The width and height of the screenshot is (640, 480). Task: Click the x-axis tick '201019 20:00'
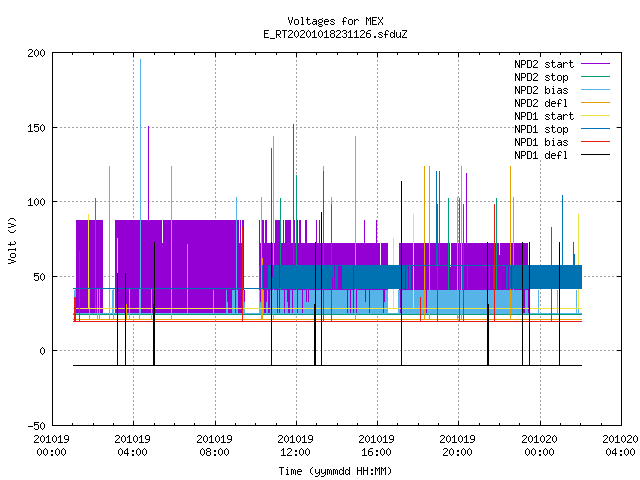pyautogui.click(x=458, y=446)
